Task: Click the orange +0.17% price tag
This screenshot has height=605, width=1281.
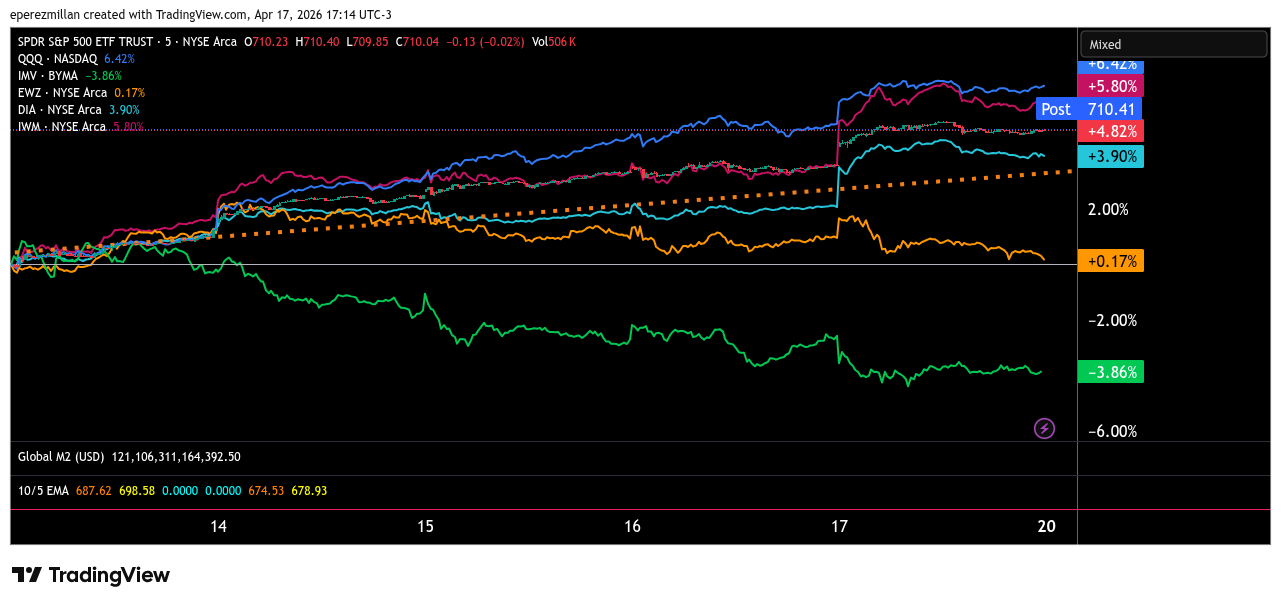Action: click(1110, 261)
